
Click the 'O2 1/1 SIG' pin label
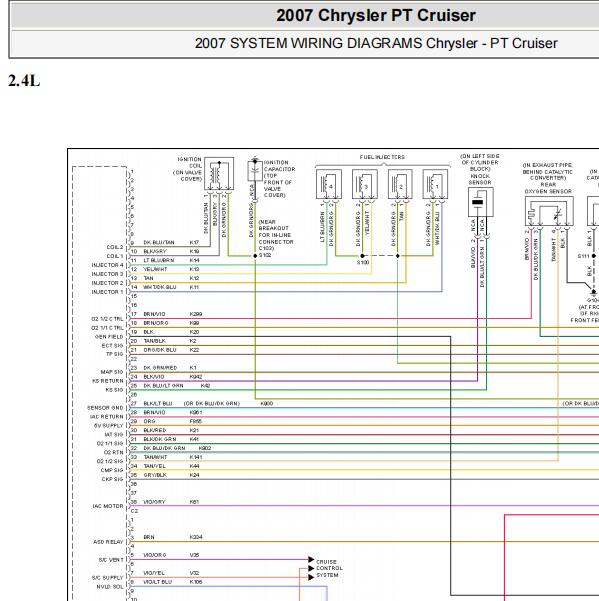[110, 443]
